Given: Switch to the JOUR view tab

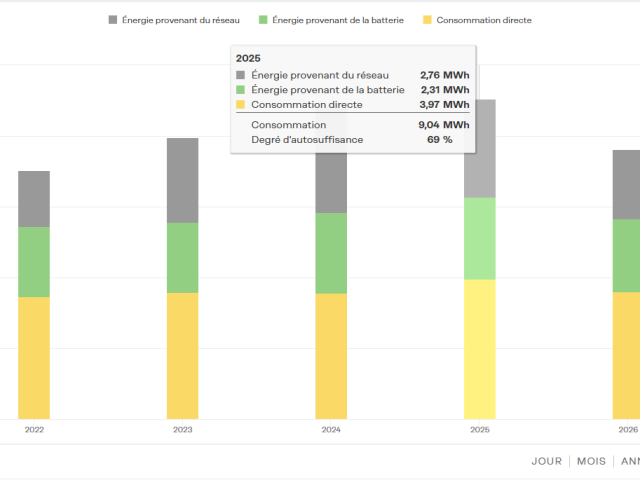Looking at the screenshot, I should point(547,461).
